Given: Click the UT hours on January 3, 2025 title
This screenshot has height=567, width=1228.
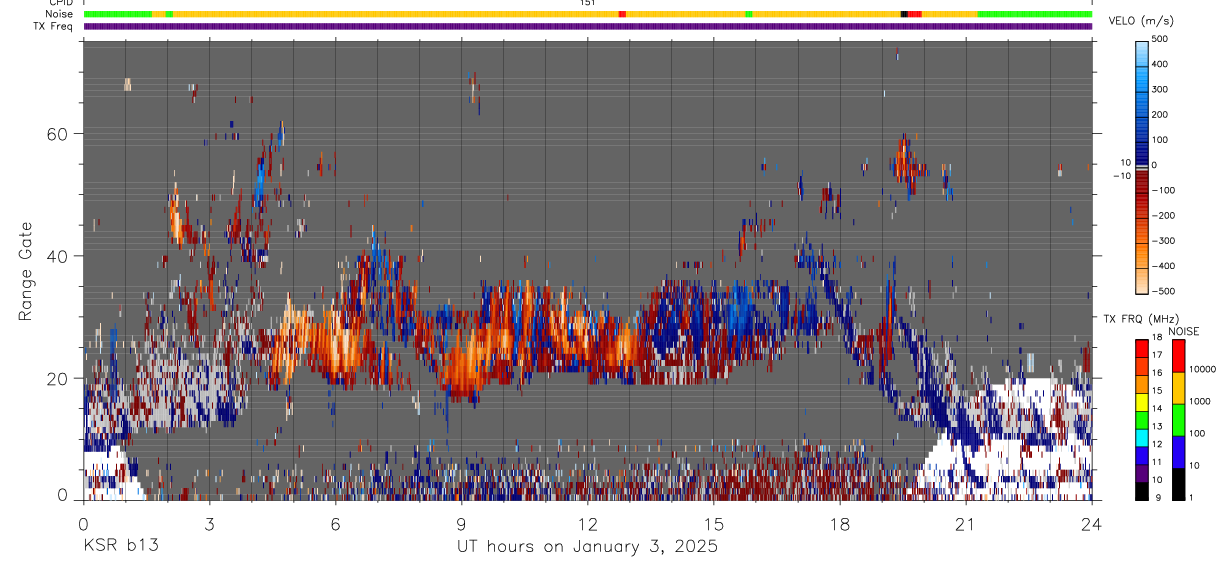Looking at the screenshot, I should [587, 547].
